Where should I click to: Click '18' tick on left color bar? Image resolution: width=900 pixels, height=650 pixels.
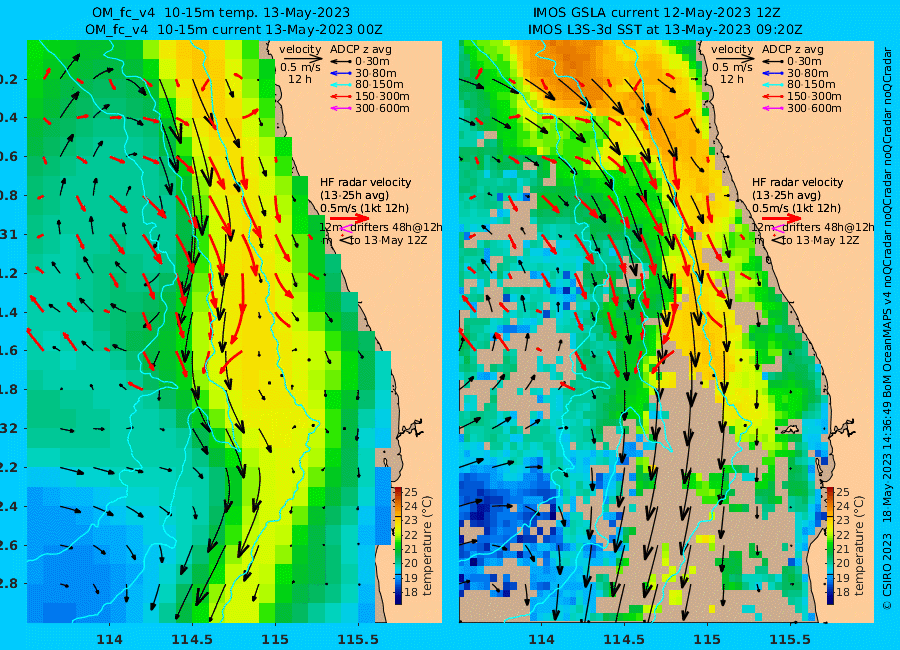411,592
